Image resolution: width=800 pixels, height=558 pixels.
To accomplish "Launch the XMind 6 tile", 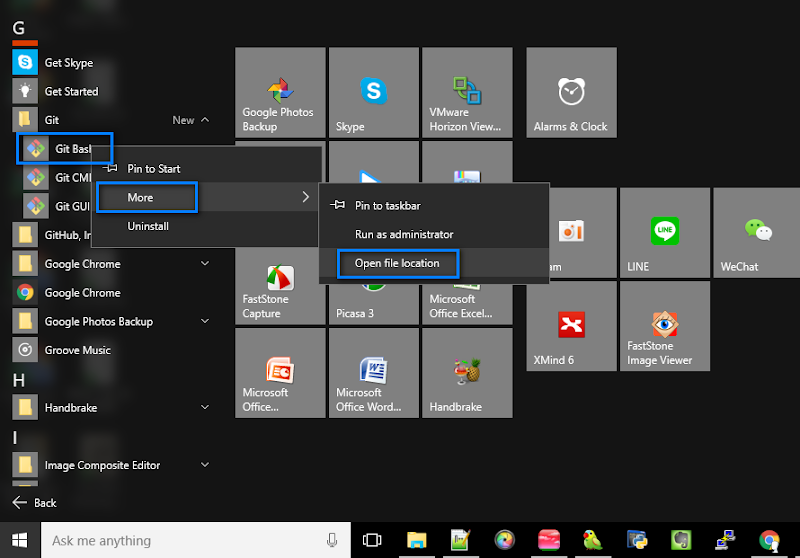I will click(x=571, y=327).
